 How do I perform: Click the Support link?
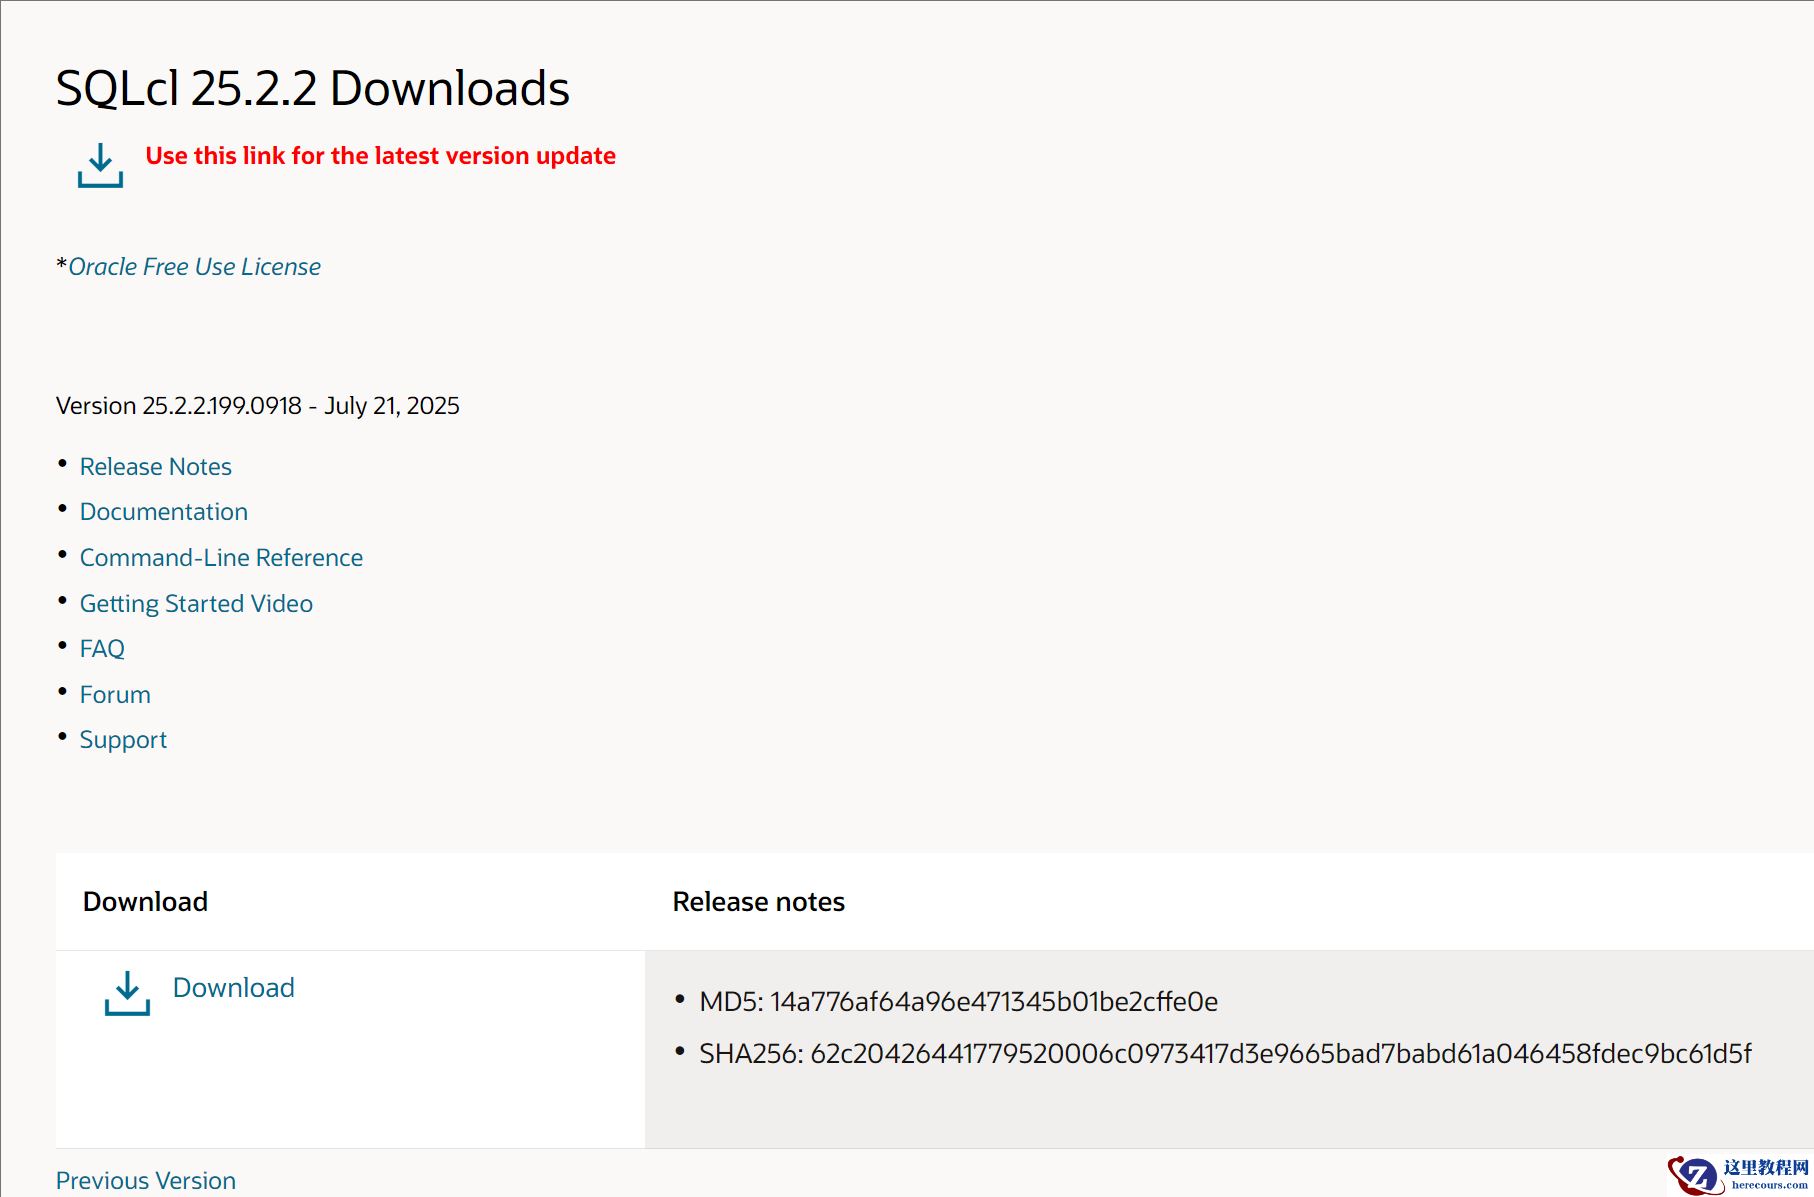click(123, 740)
